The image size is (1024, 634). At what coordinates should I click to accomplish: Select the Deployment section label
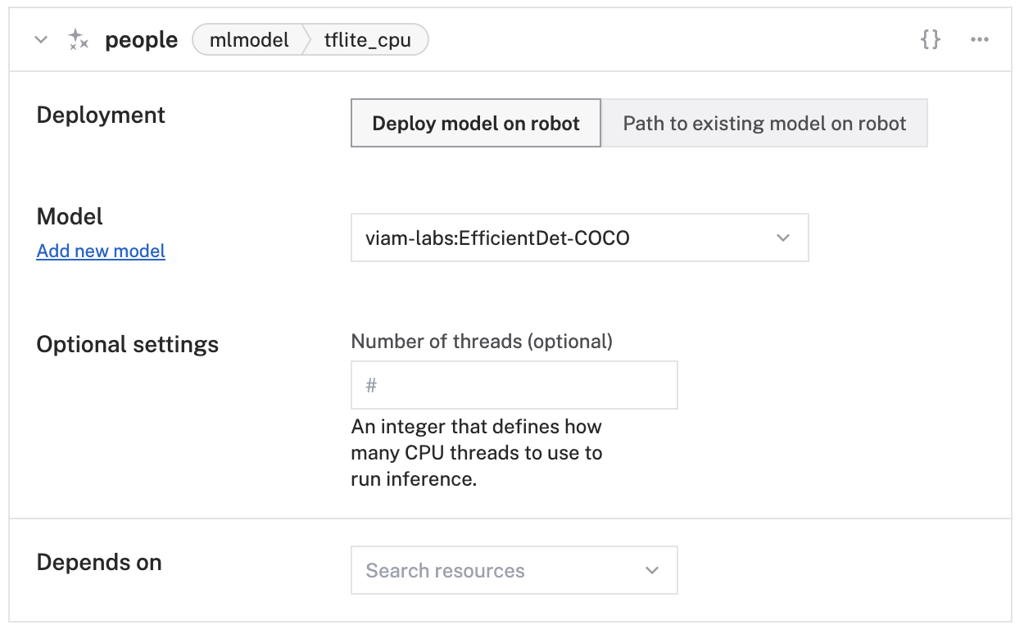100,115
